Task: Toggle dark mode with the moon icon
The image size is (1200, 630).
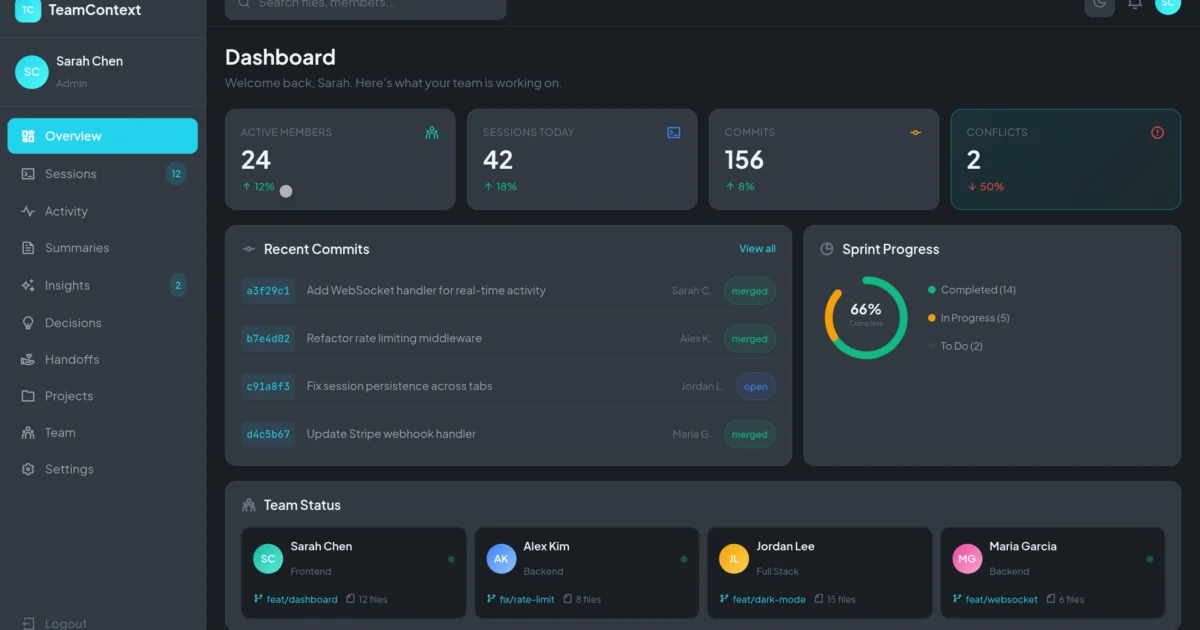Action: click(x=1099, y=4)
